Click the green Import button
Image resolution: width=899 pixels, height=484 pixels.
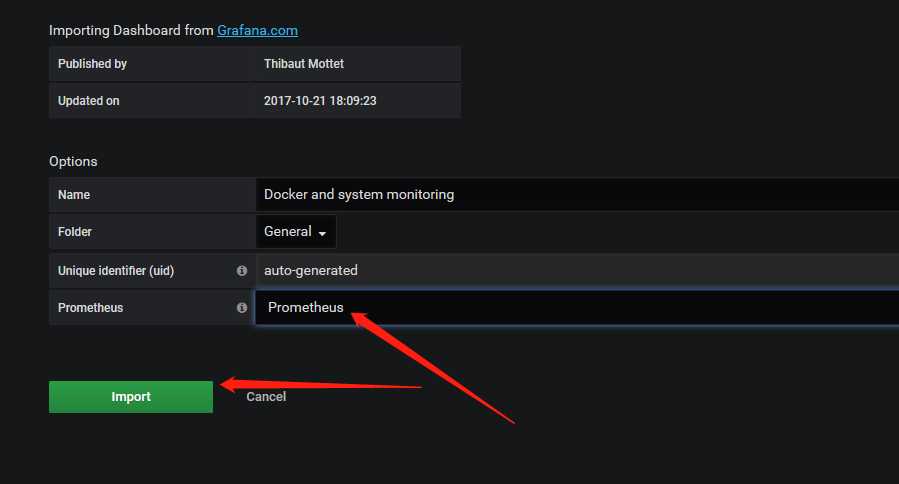click(131, 397)
